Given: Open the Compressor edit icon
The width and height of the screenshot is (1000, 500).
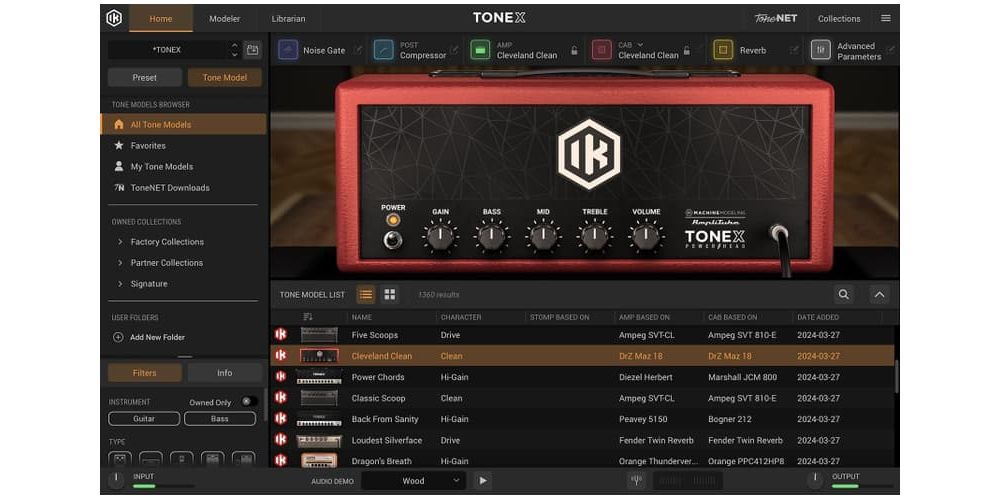Looking at the screenshot, I should pyautogui.click(x=453, y=50).
